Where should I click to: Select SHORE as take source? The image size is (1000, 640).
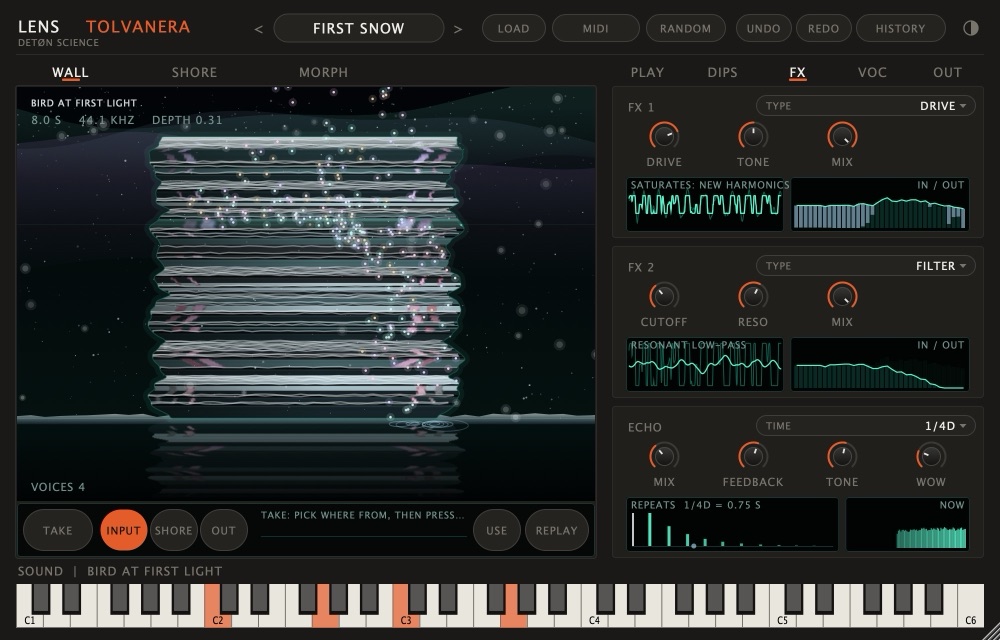pyautogui.click(x=173, y=530)
